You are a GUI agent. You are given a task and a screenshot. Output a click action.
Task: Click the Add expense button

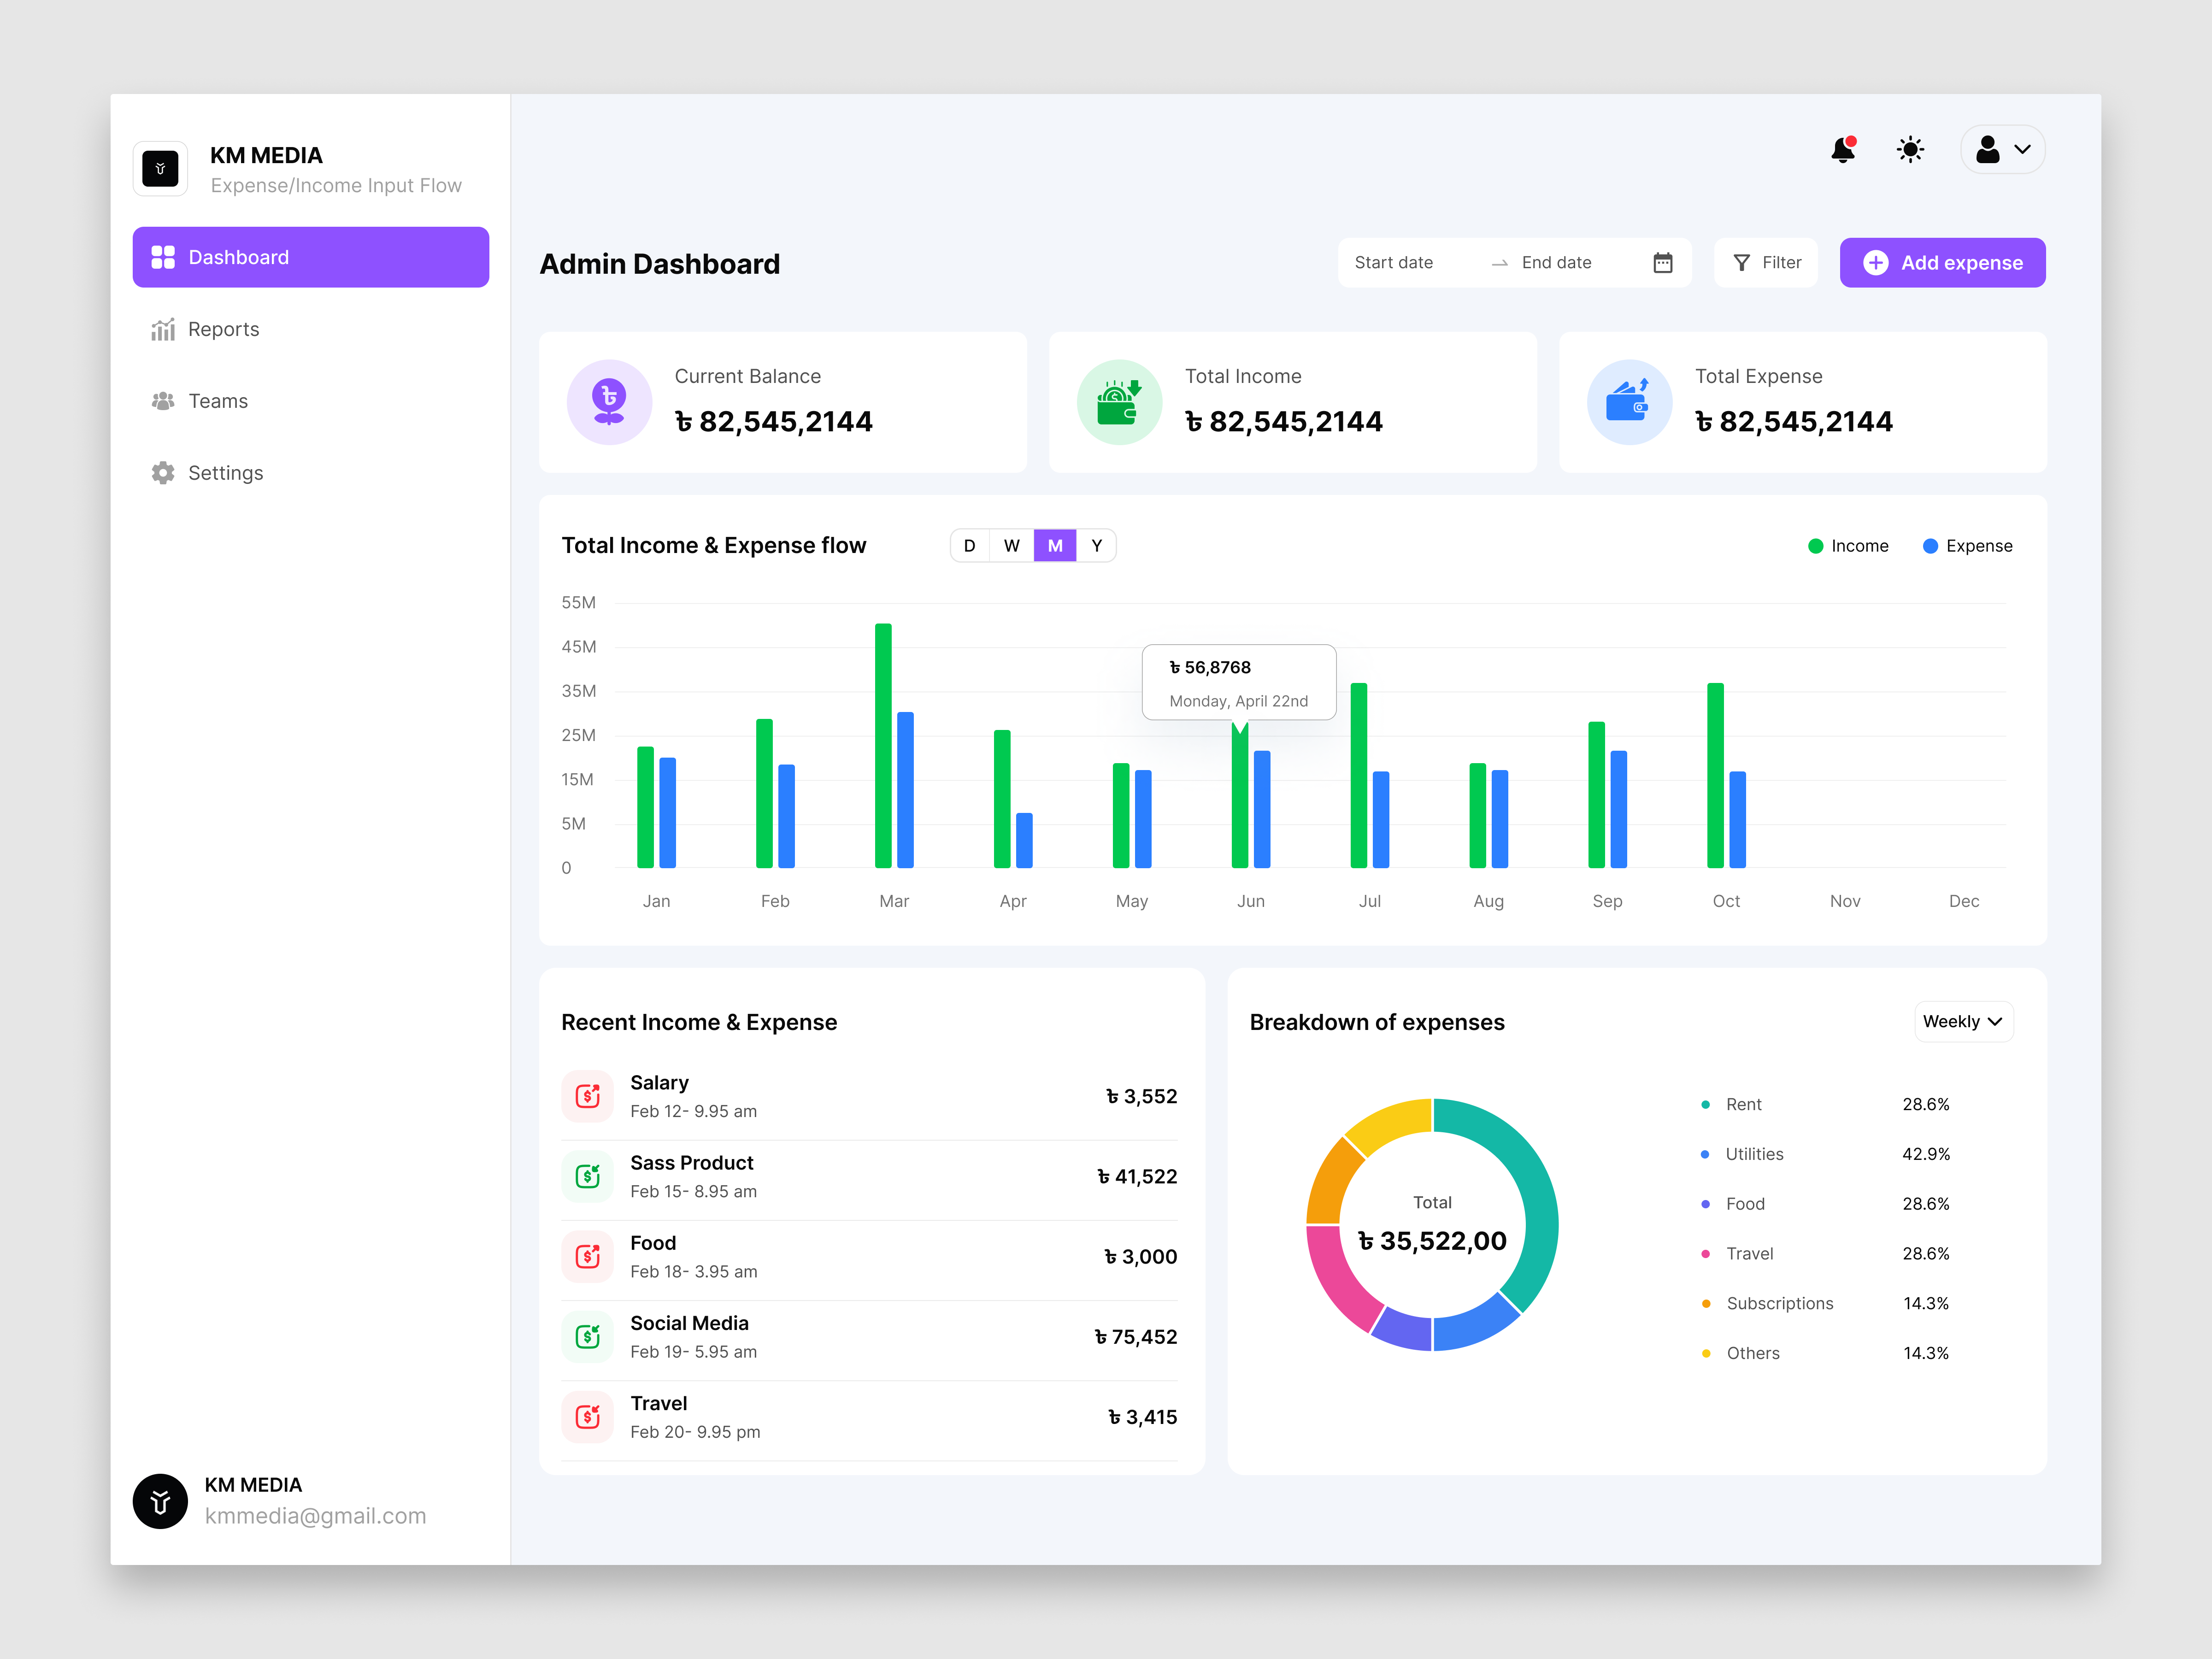tap(1942, 263)
